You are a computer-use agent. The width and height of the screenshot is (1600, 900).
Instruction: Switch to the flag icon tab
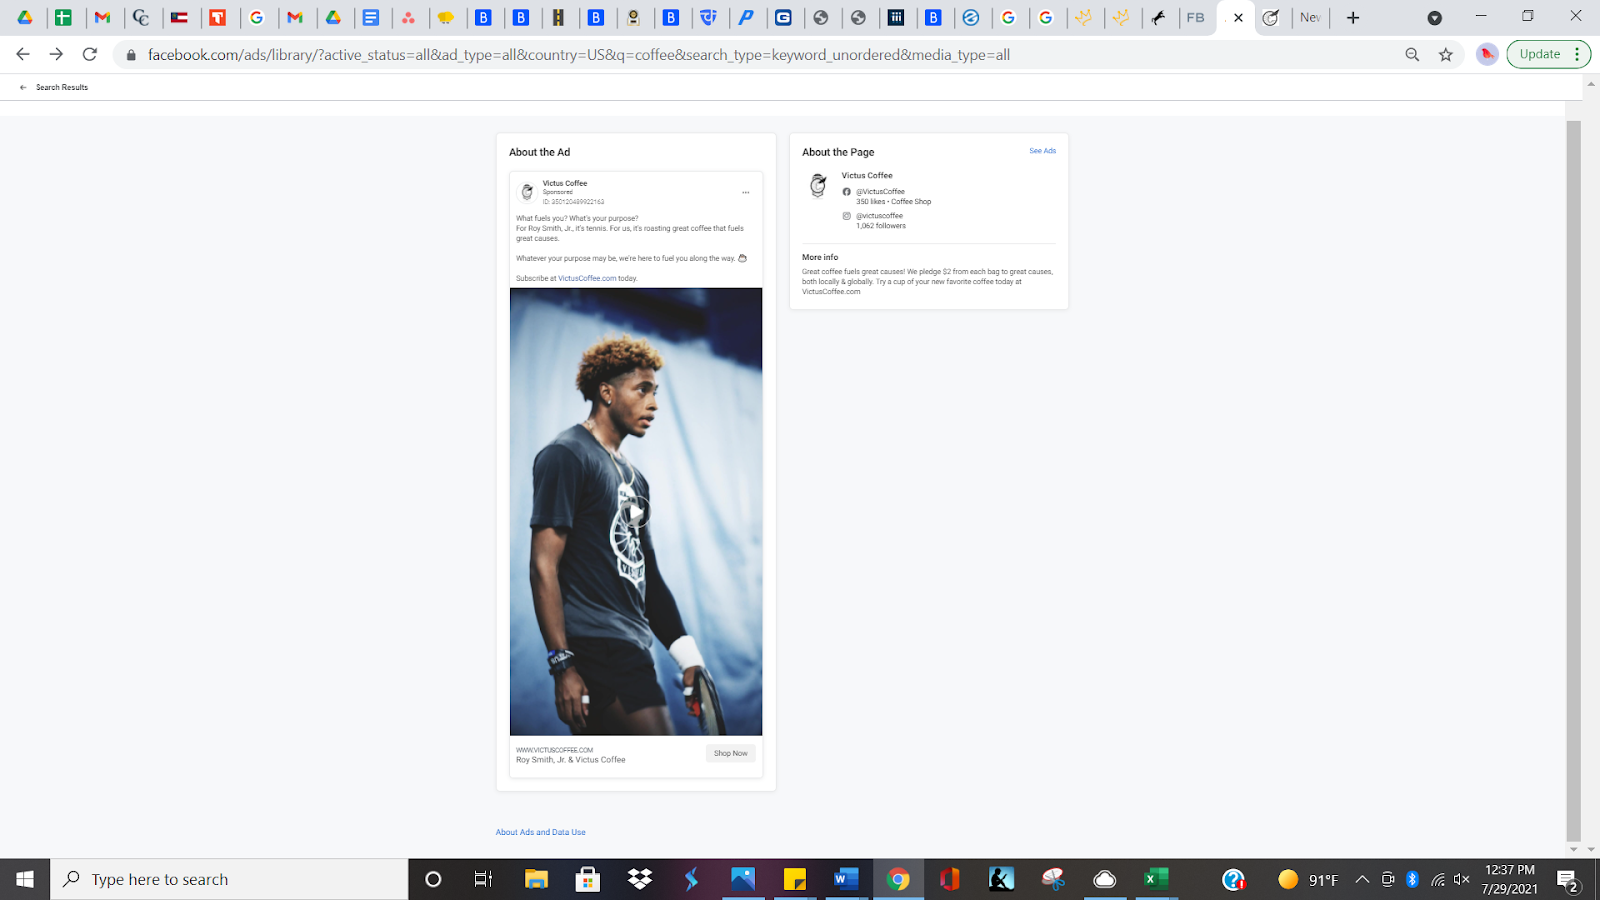179,18
